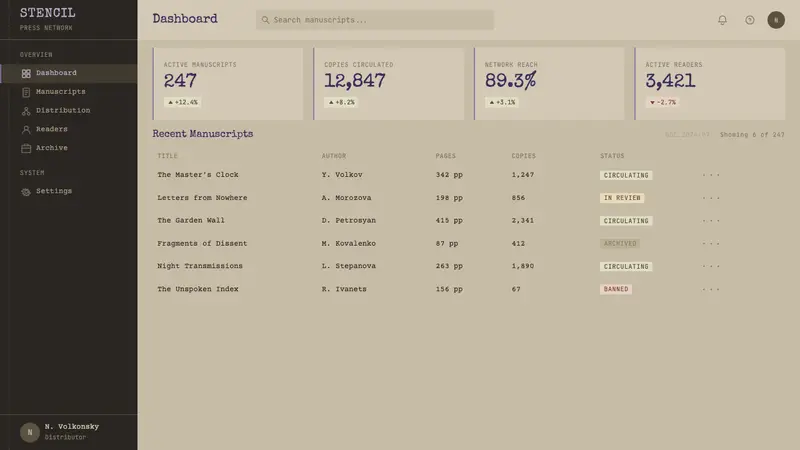
Task: Open Settings in sidebar
Action: [69, 191]
